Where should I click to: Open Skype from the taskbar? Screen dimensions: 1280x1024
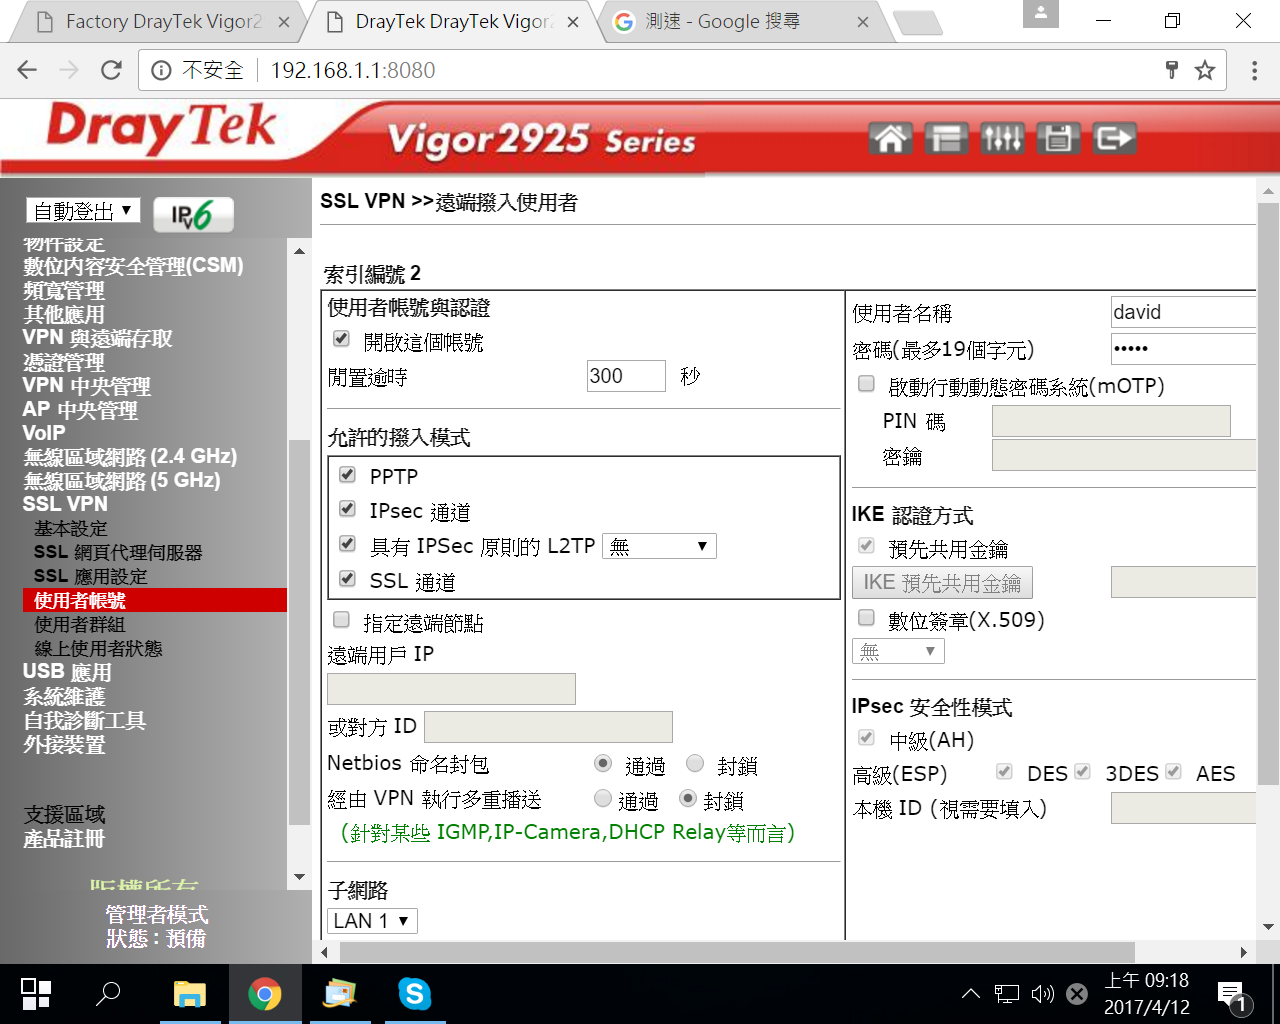[414, 994]
